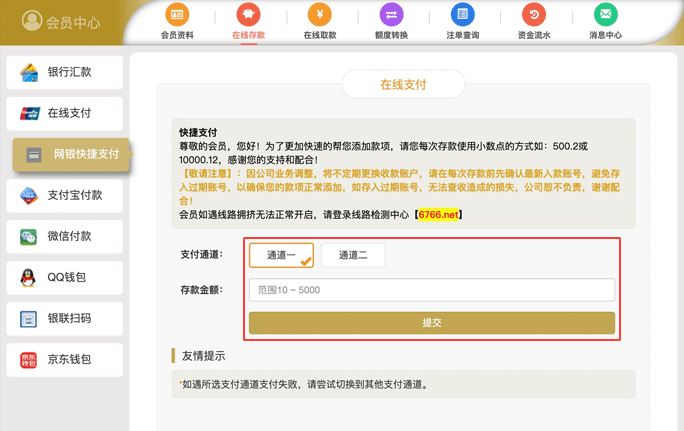
Task: Click the 额度转换 transfer icon
Action: pyautogui.click(x=391, y=15)
